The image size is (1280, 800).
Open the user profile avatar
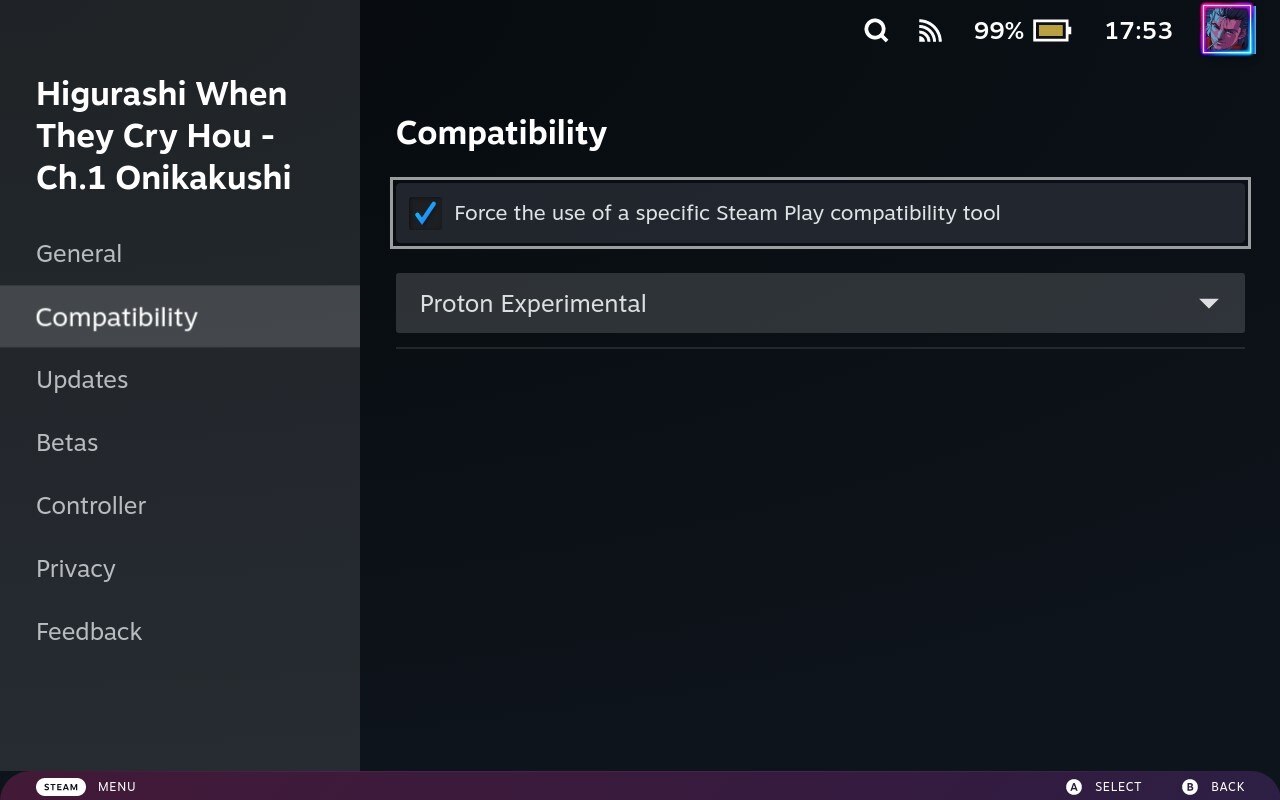point(1227,29)
